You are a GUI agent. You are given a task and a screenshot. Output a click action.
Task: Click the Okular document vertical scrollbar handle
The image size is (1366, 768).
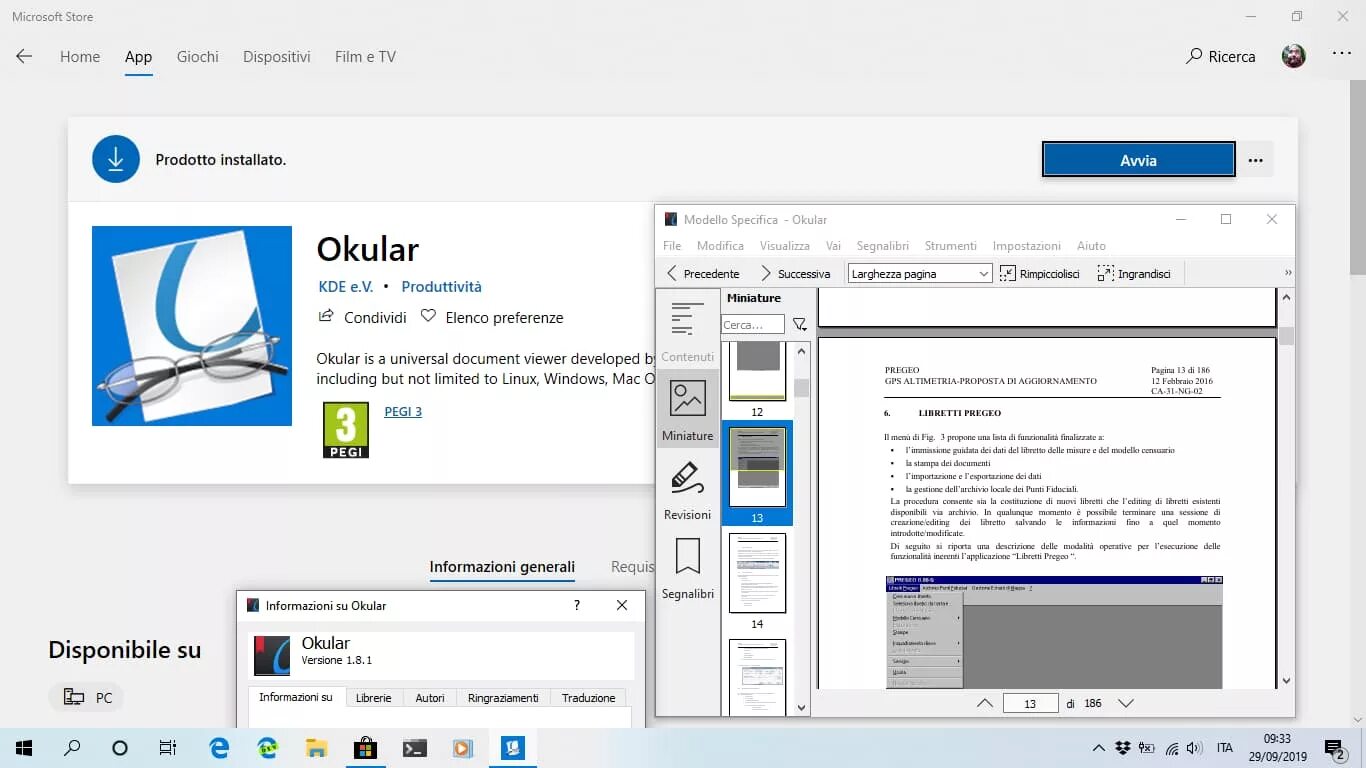[x=1286, y=336]
